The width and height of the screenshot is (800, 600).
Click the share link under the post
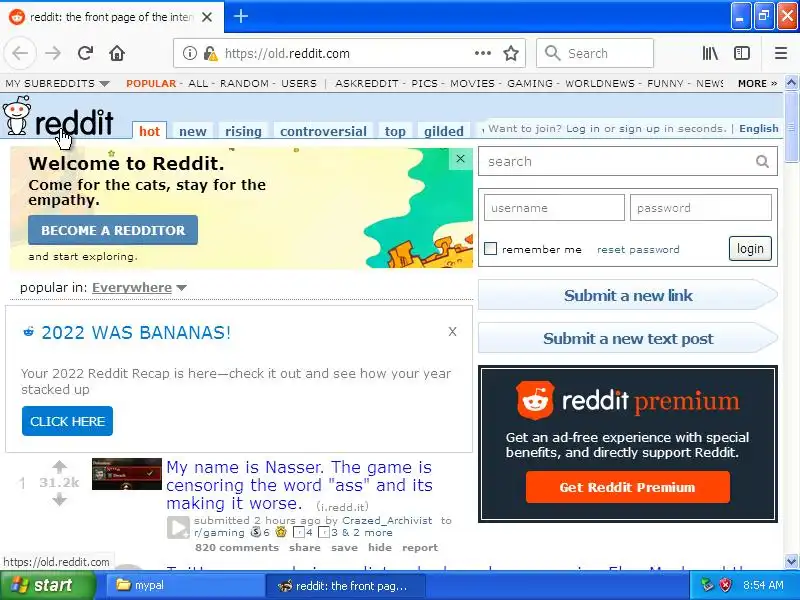tap(305, 547)
